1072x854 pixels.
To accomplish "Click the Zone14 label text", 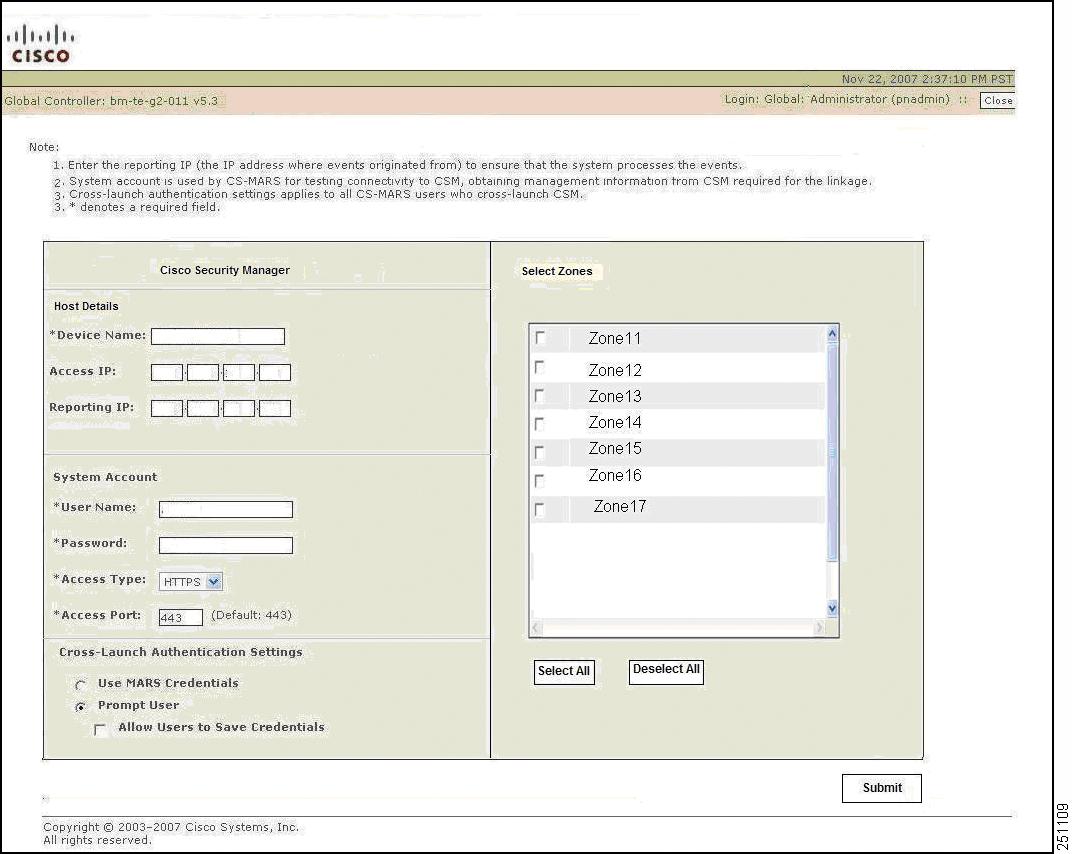I will (615, 423).
